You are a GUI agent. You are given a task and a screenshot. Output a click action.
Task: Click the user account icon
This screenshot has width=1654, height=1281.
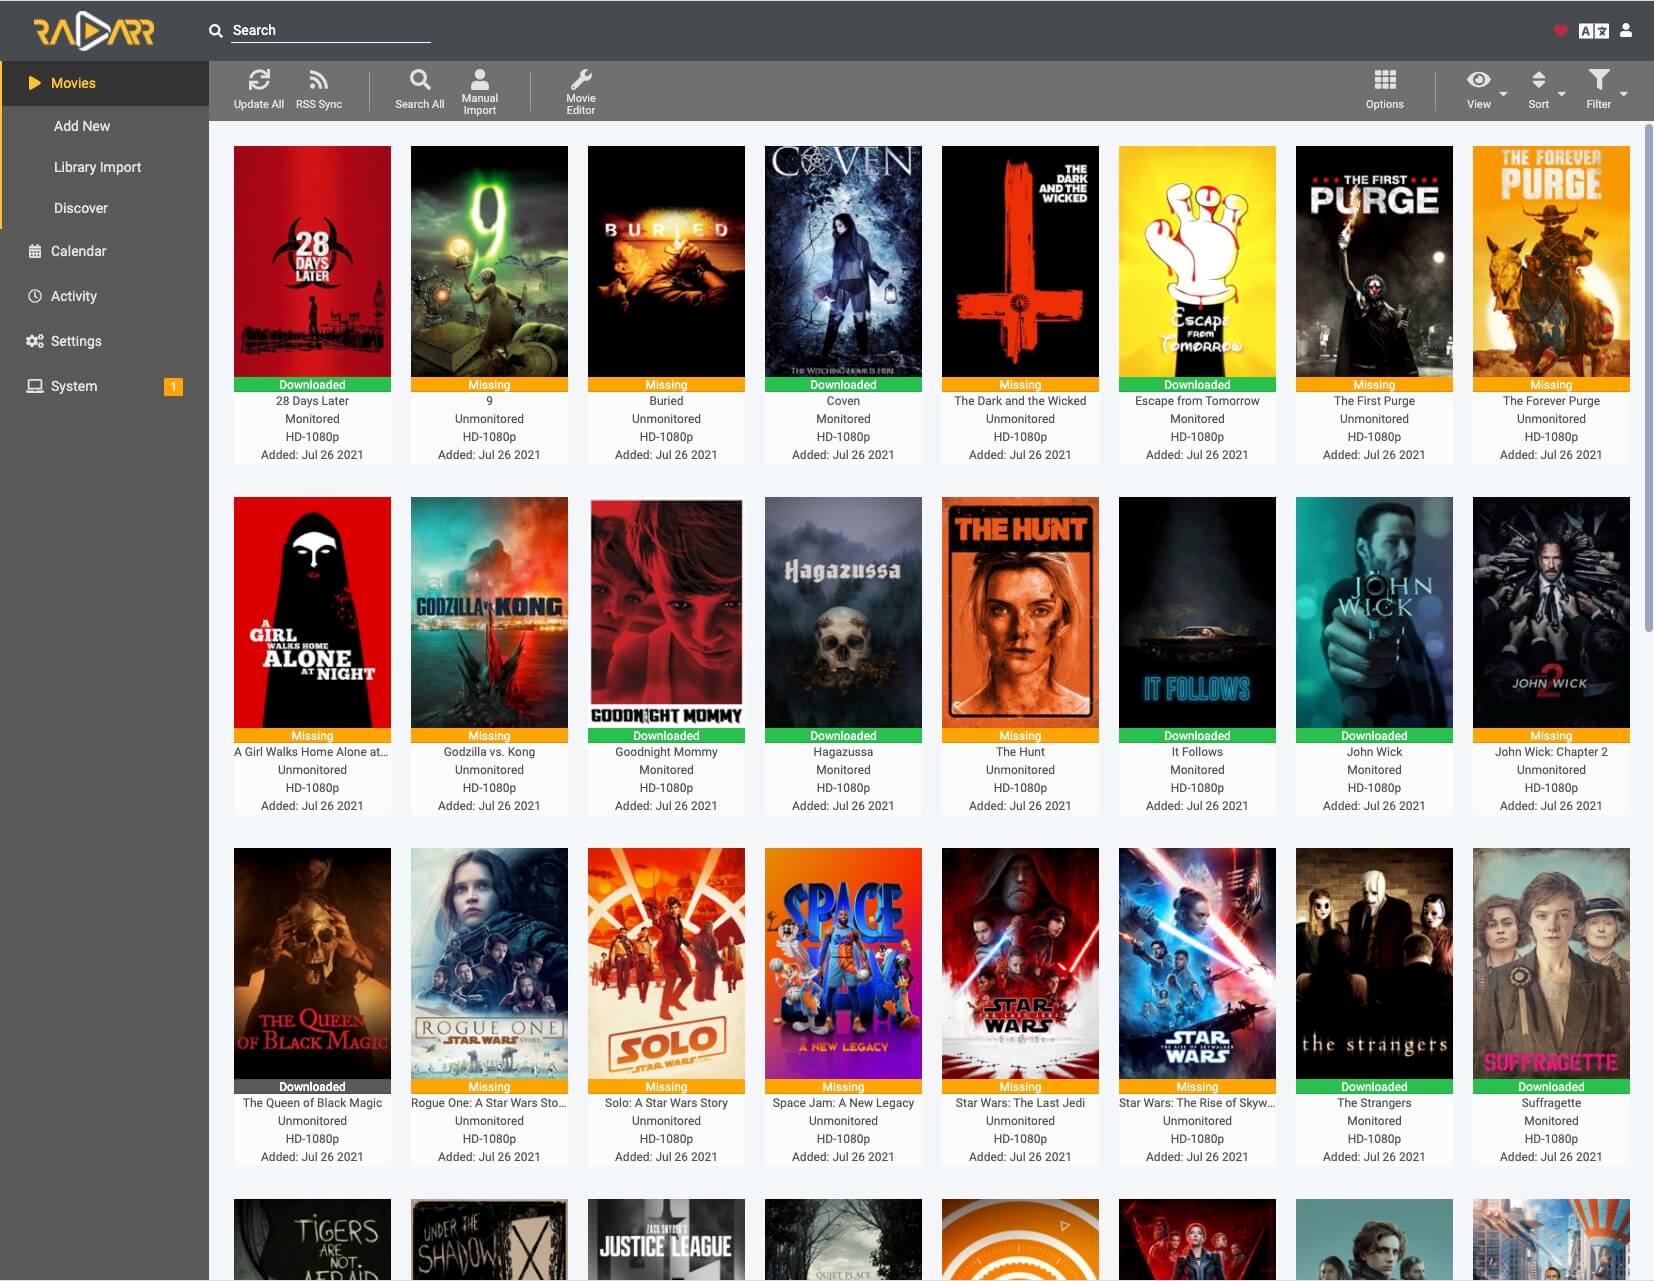1626,30
